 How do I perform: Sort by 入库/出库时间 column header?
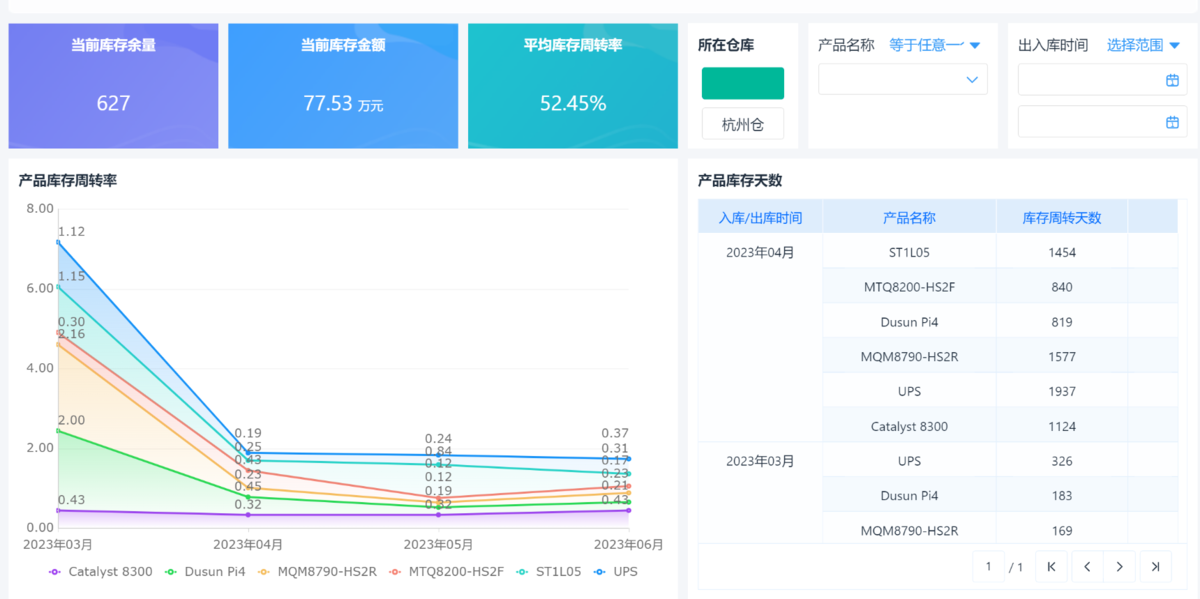pyautogui.click(x=760, y=217)
